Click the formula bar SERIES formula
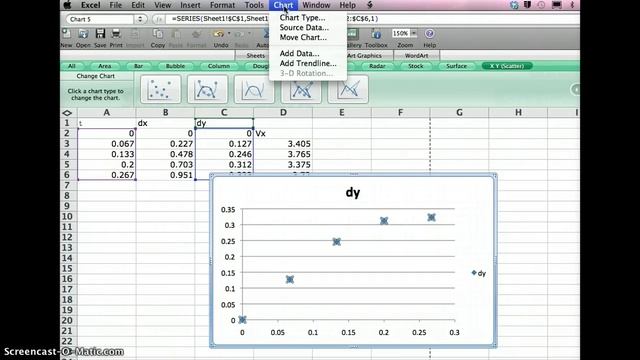Viewport: 640px width, 360px height. [275, 19]
